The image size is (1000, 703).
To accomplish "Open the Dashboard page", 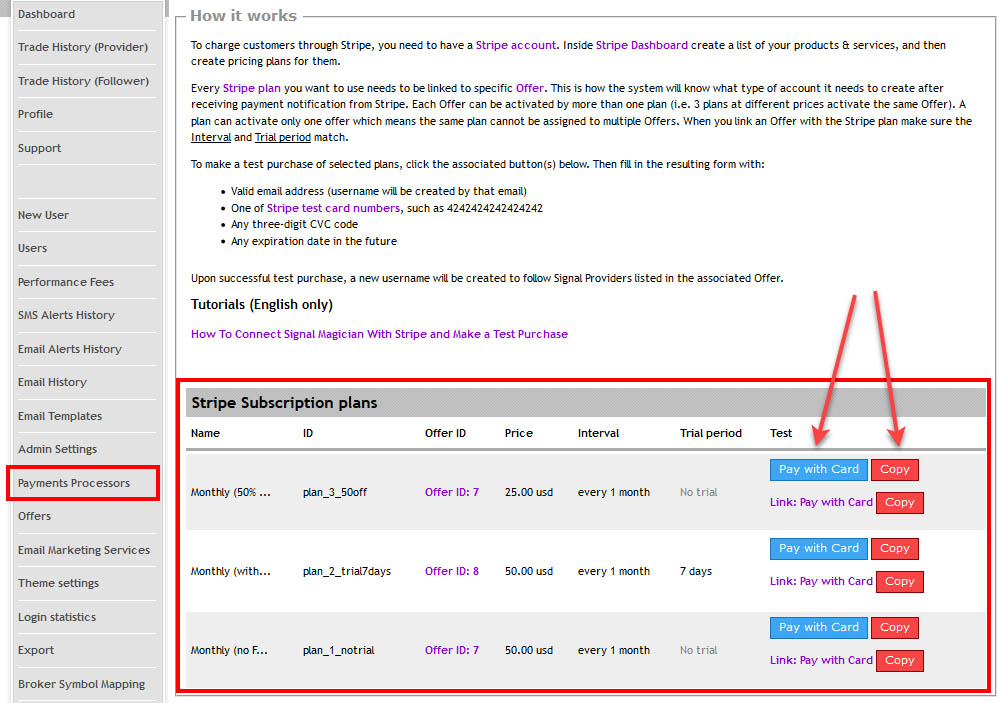I will 47,14.
